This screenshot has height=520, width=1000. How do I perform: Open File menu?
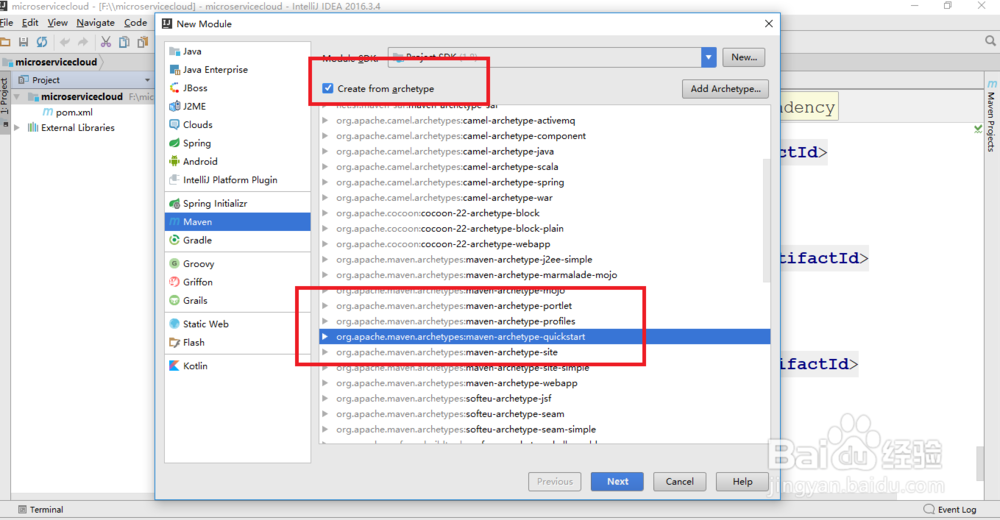(7, 23)
